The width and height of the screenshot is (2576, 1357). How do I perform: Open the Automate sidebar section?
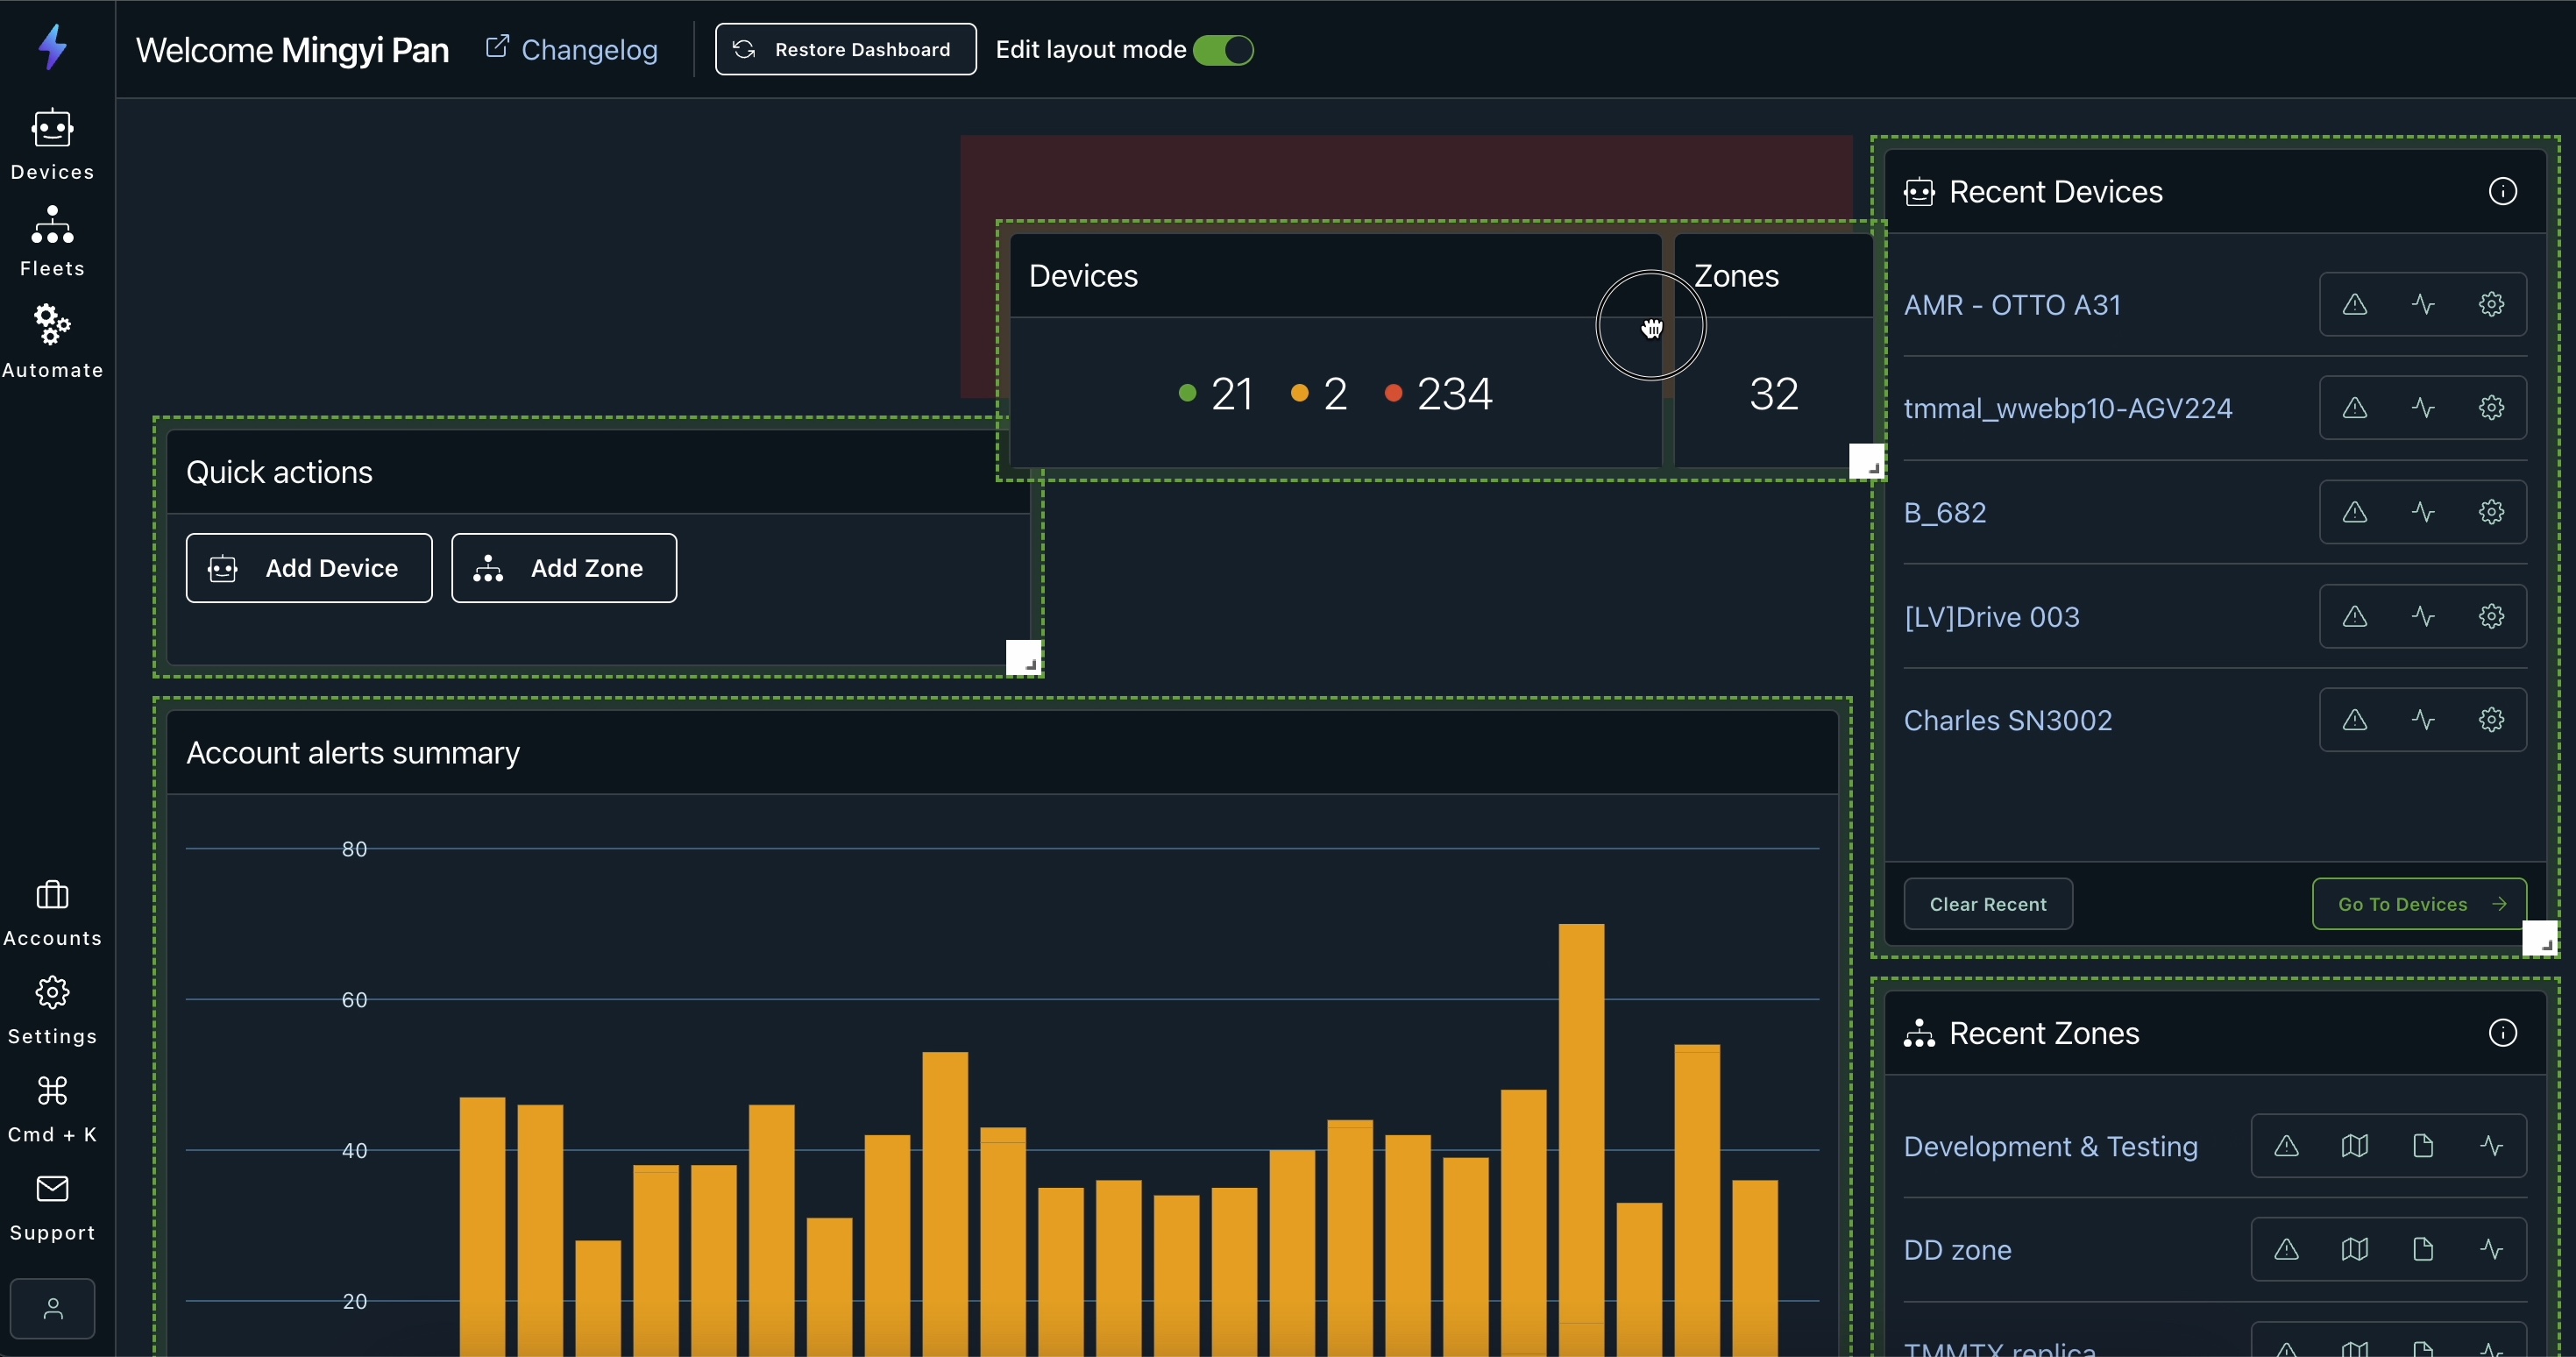(52, 341)
